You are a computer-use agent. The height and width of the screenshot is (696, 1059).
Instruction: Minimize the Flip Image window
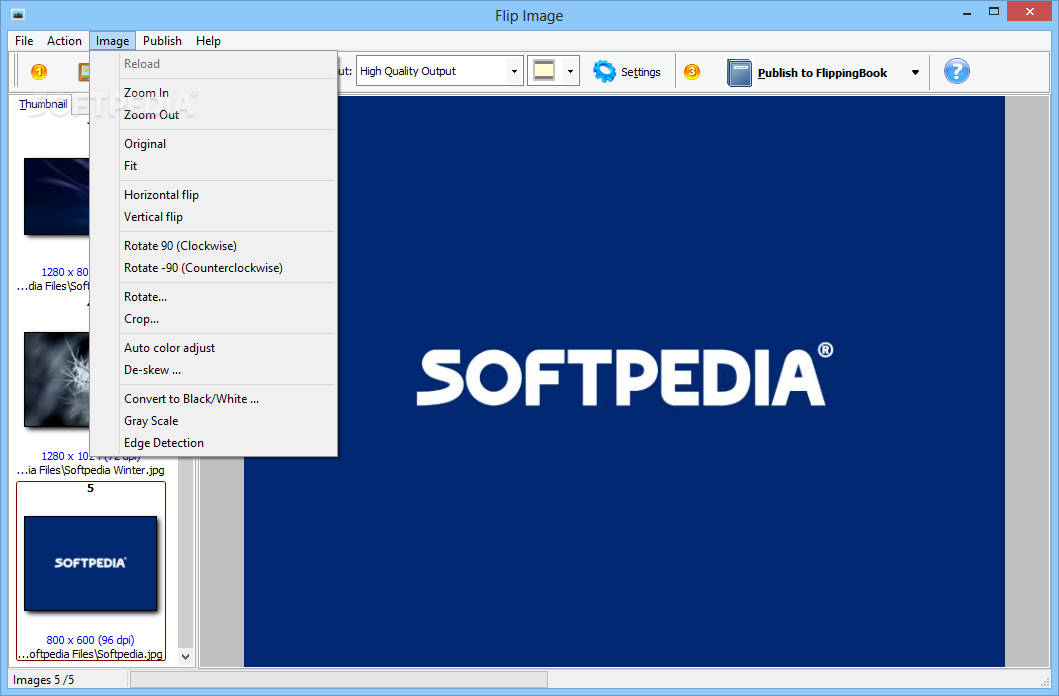[x=967, y=12]
